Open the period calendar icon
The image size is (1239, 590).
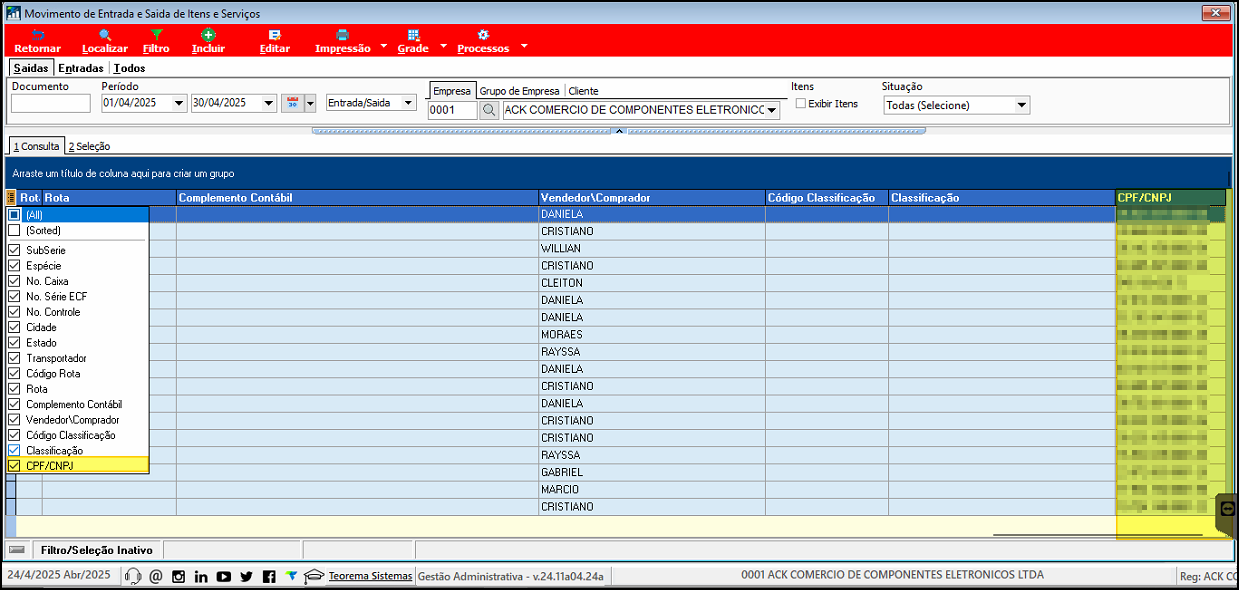pos(293,103)
